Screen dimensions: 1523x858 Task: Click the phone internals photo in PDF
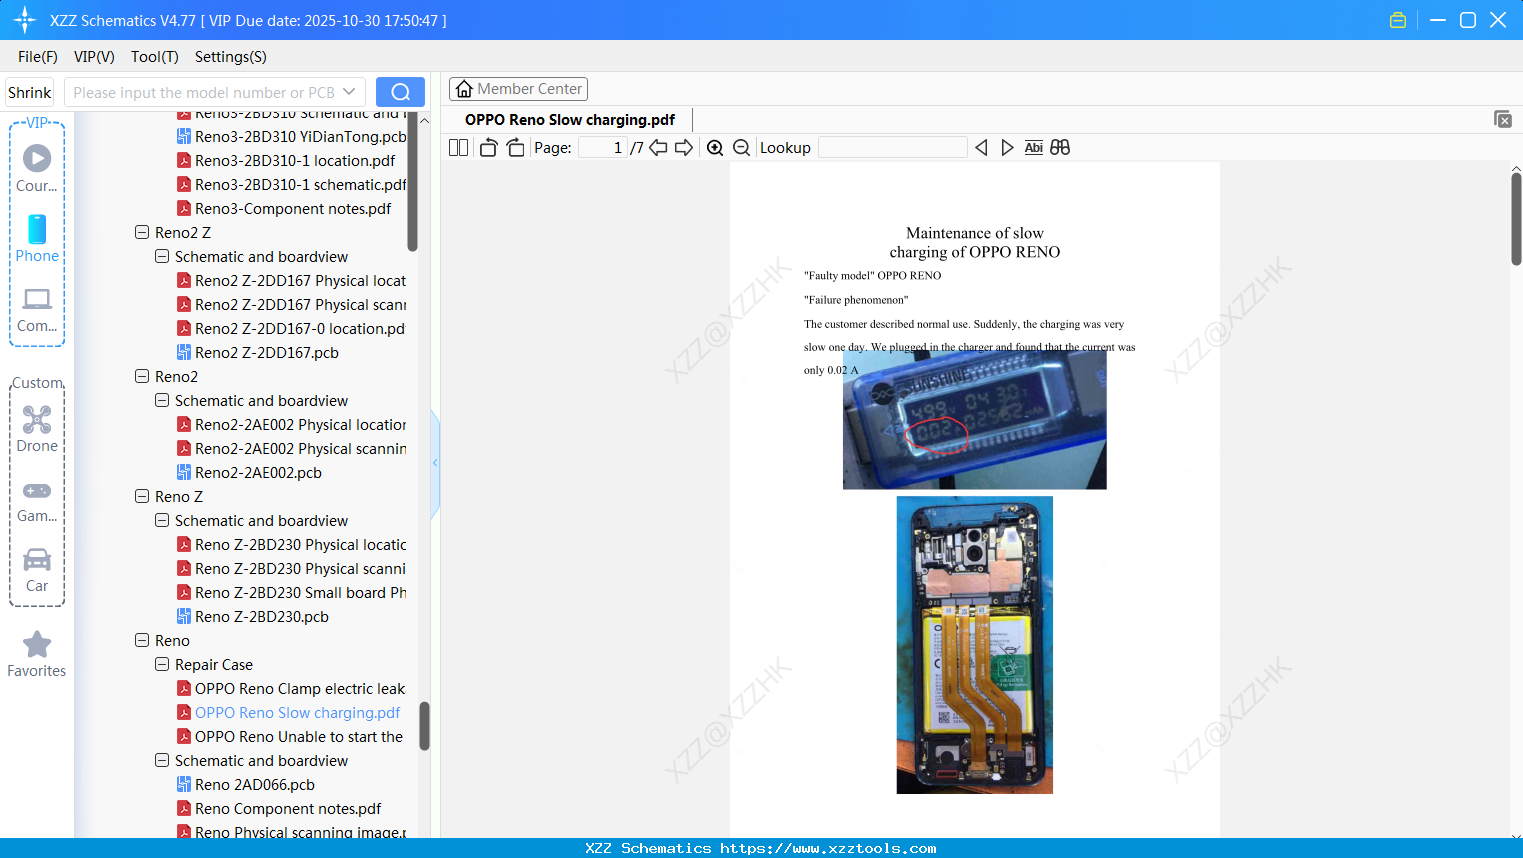[975, 645]
